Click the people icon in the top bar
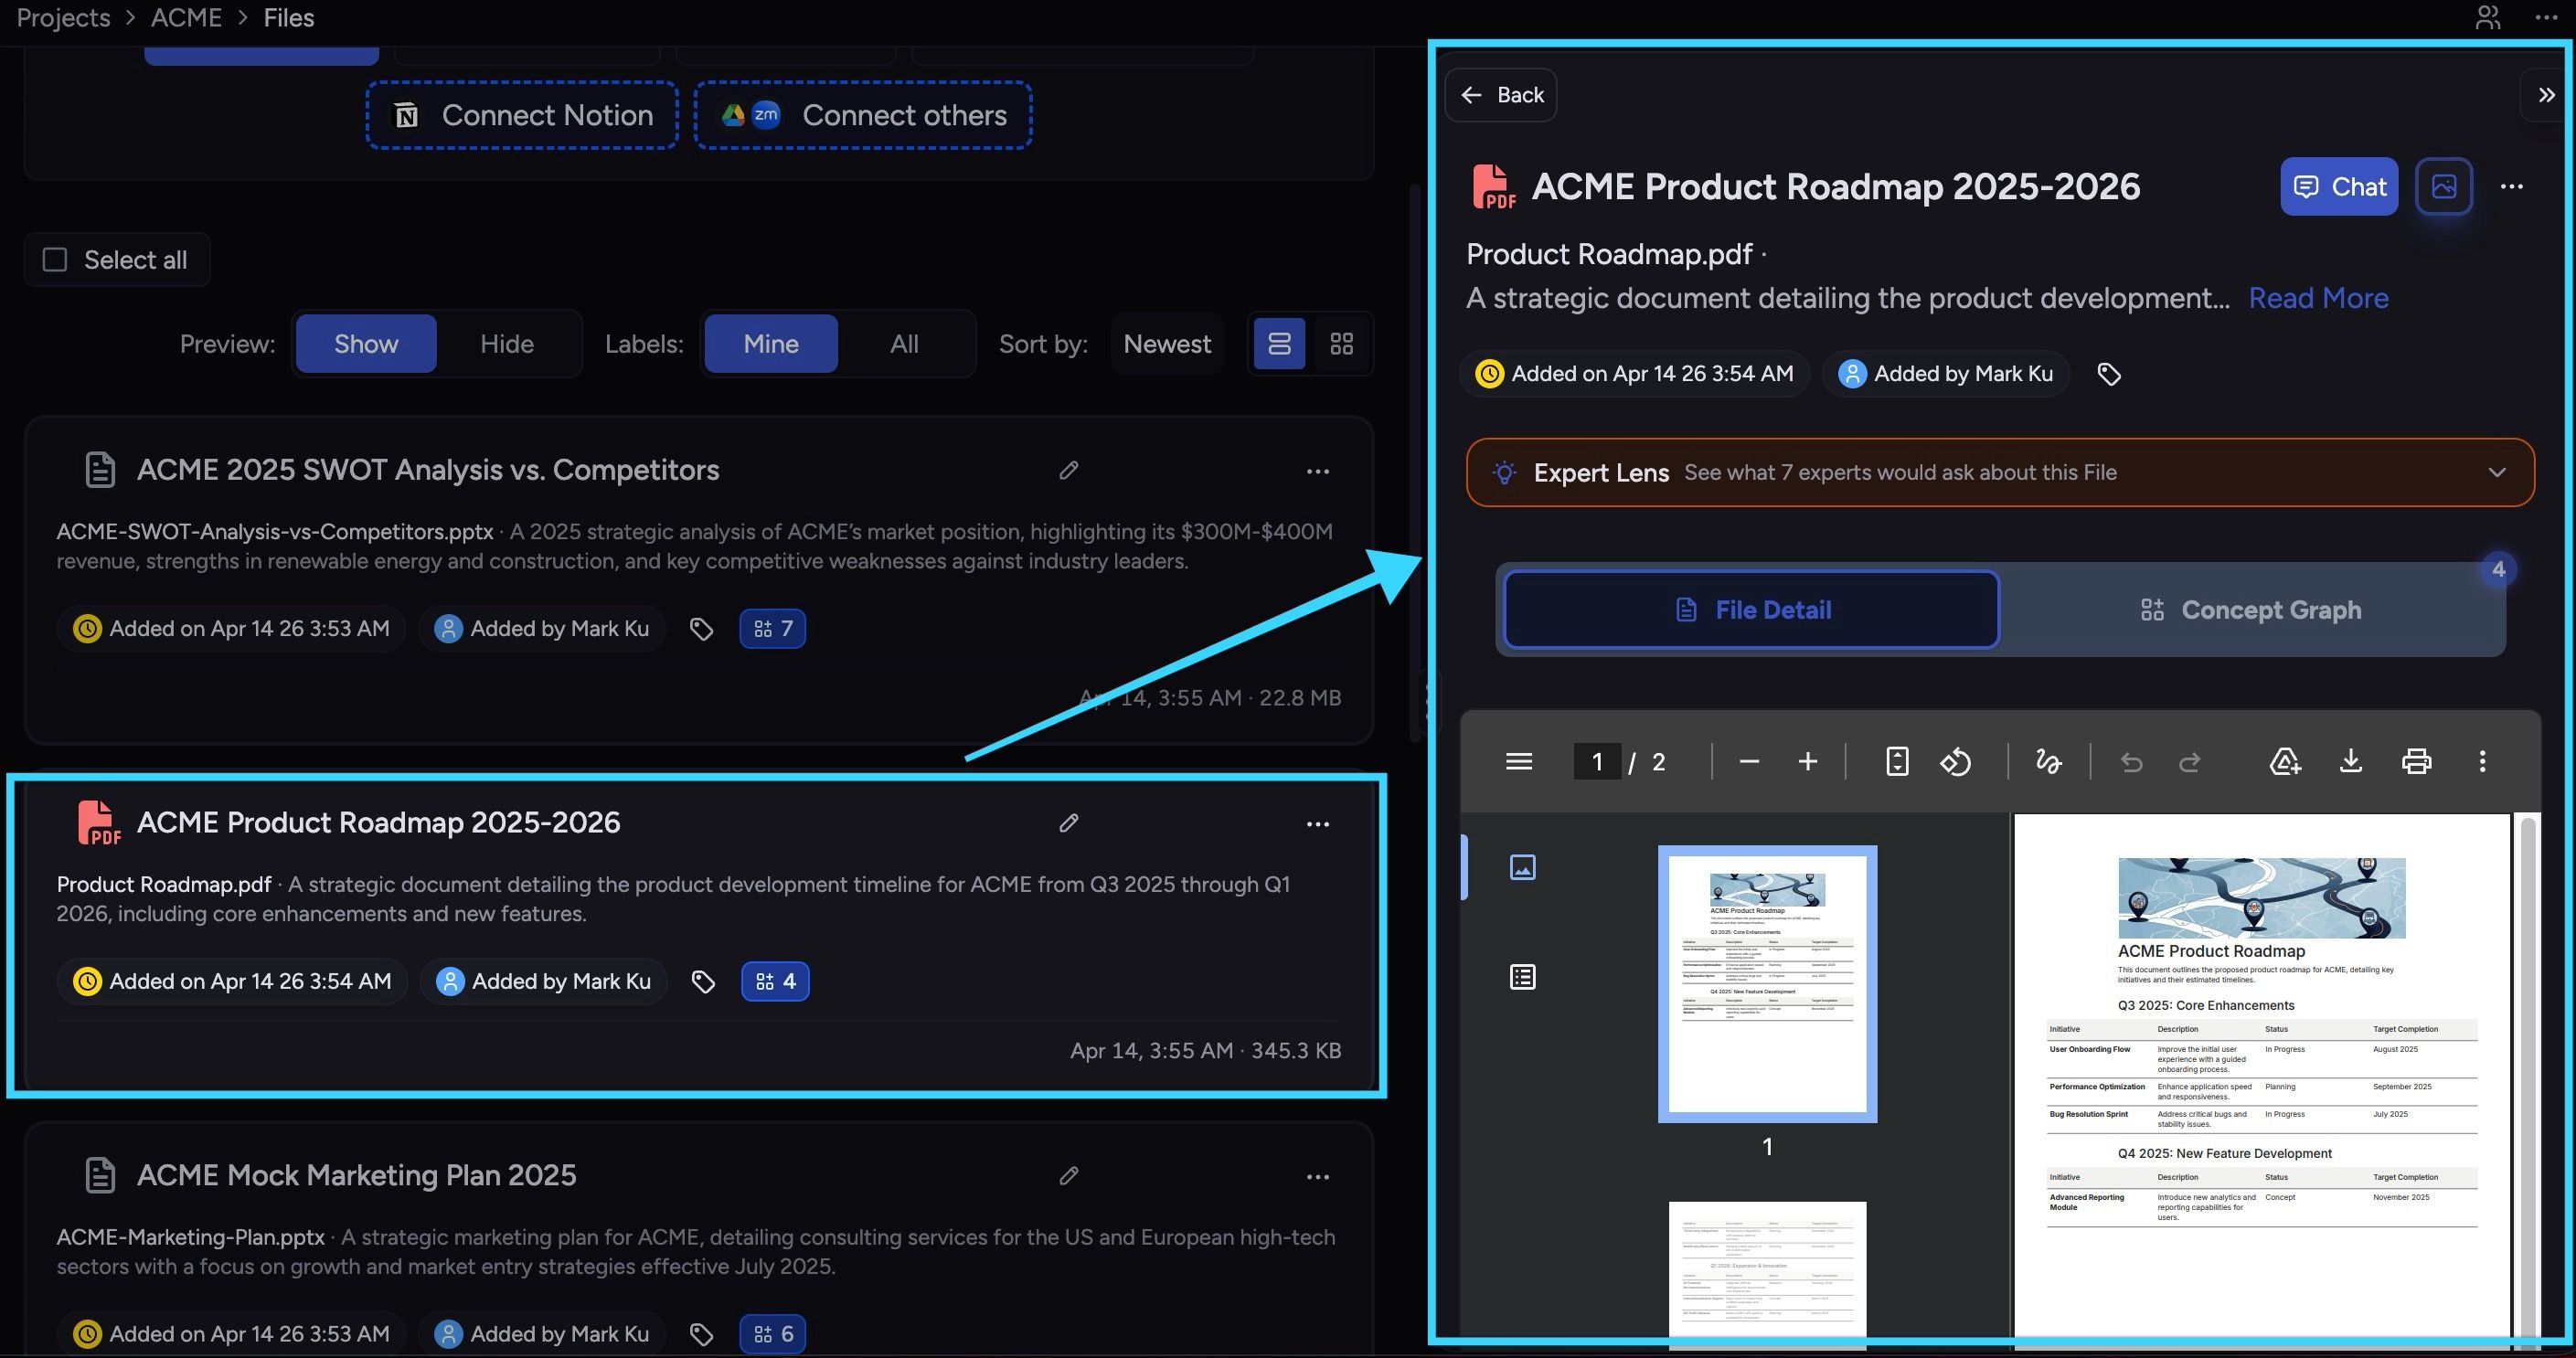Image resolution: width=2576 pixels, height=1358 pixels. (2487, 17)
